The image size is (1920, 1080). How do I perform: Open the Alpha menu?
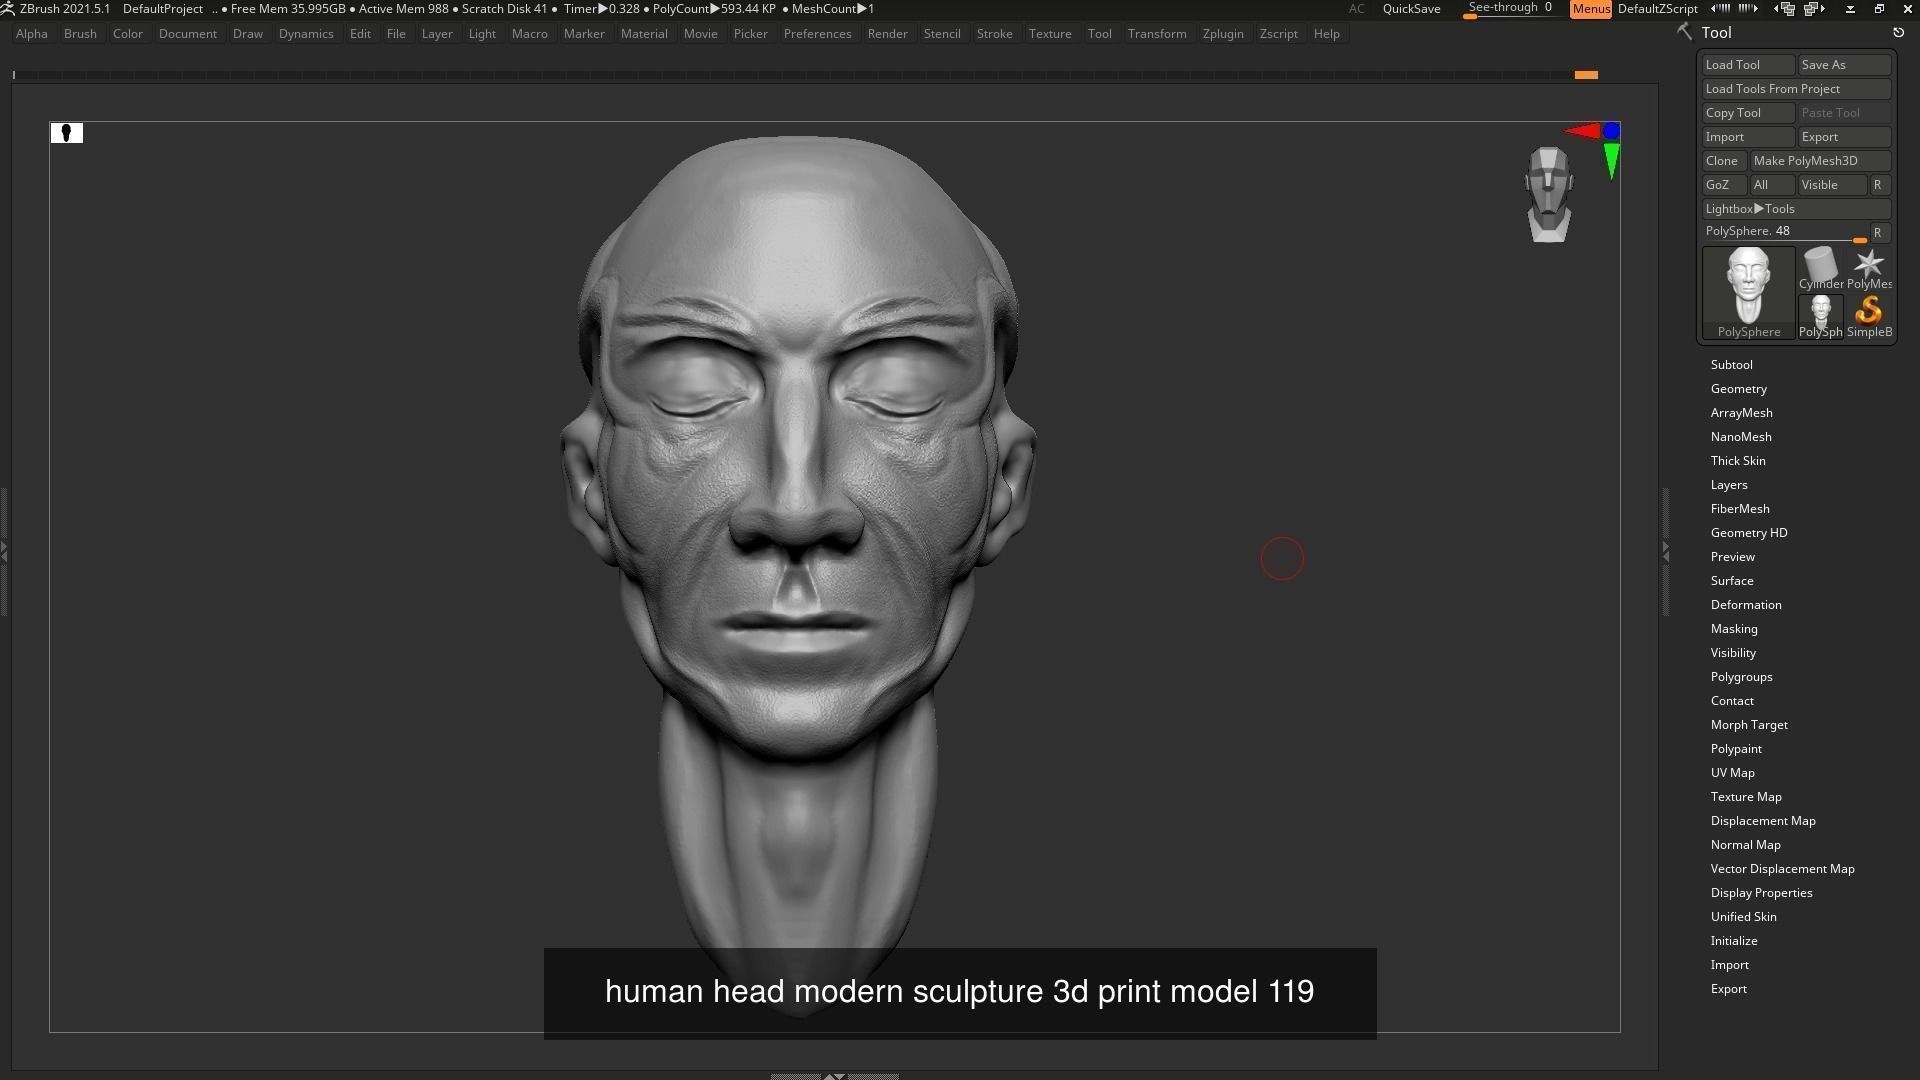[x=32, y=34]
